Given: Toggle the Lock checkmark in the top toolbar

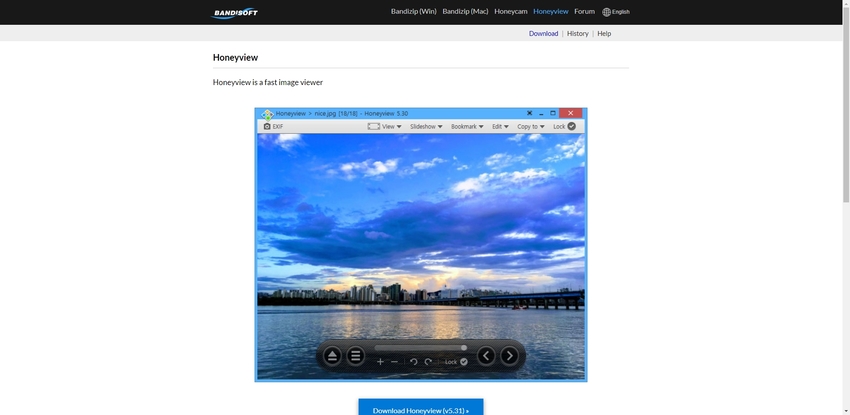Looking at the screenshot, I should (572, 127).
